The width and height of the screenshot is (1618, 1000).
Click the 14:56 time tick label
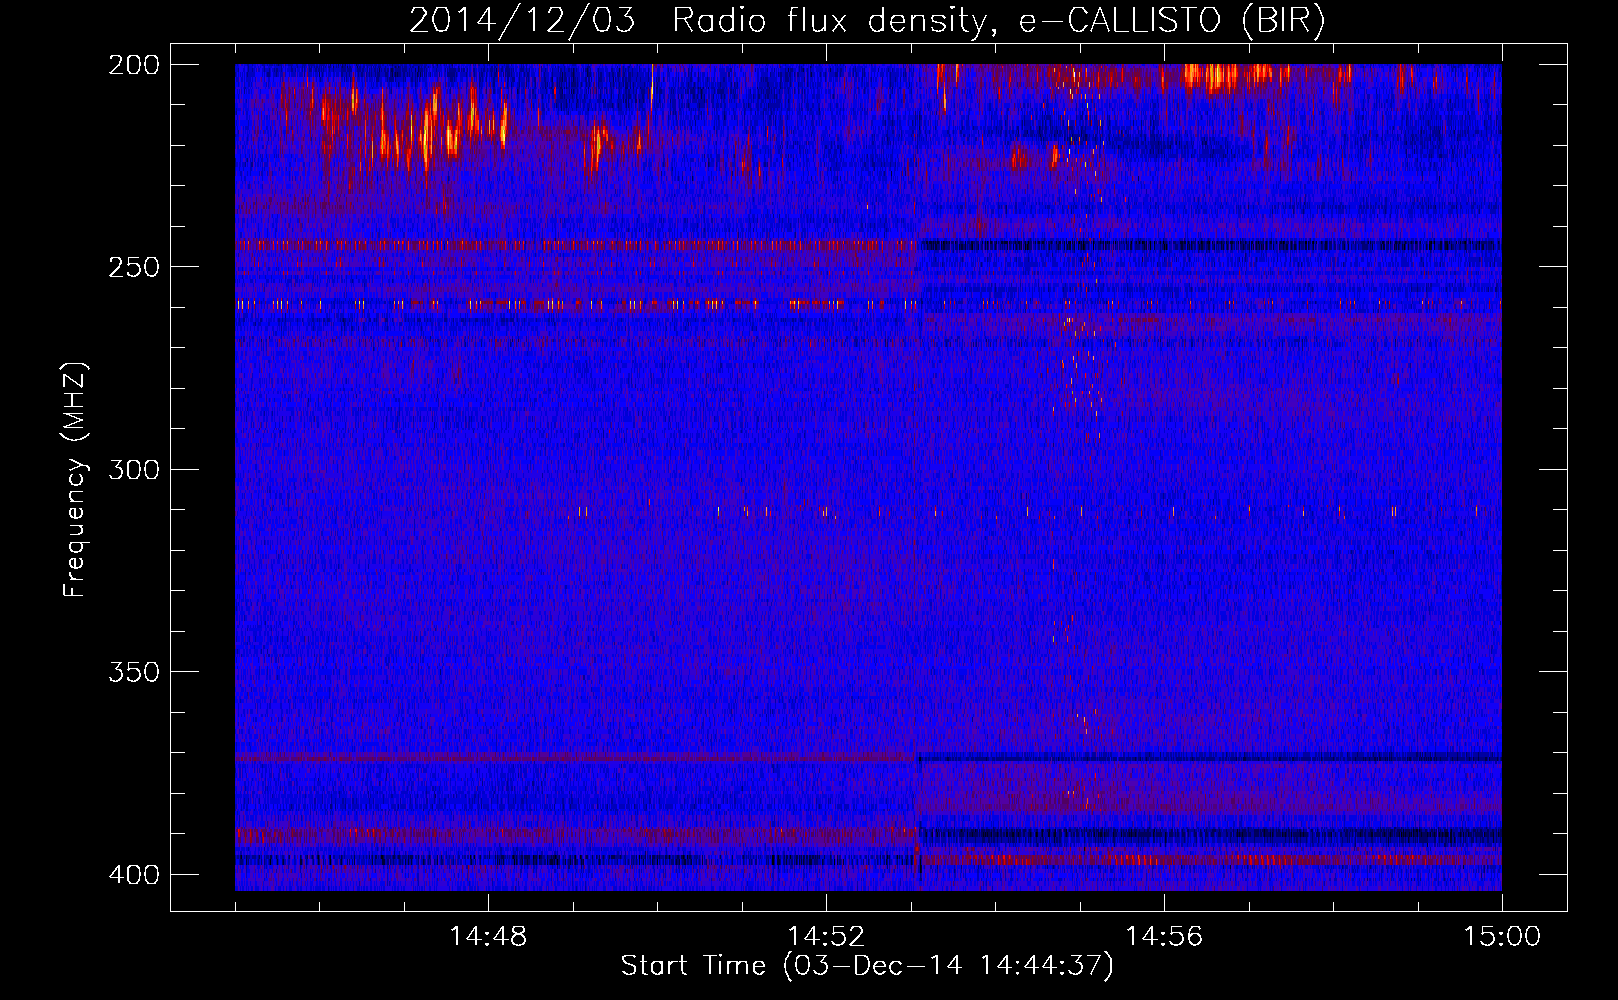(x=1164, y=937)
